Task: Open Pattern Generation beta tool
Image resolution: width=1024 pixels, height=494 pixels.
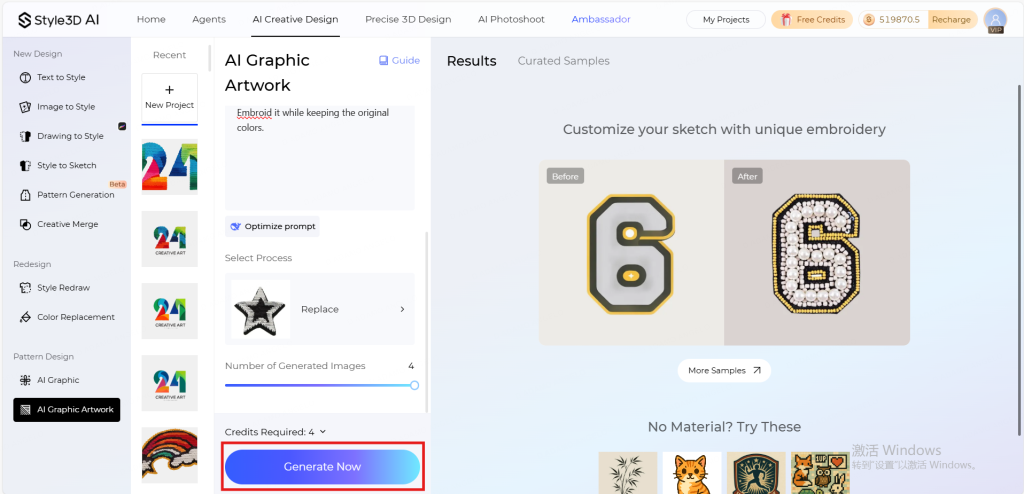Action: (x=67, y=195)
